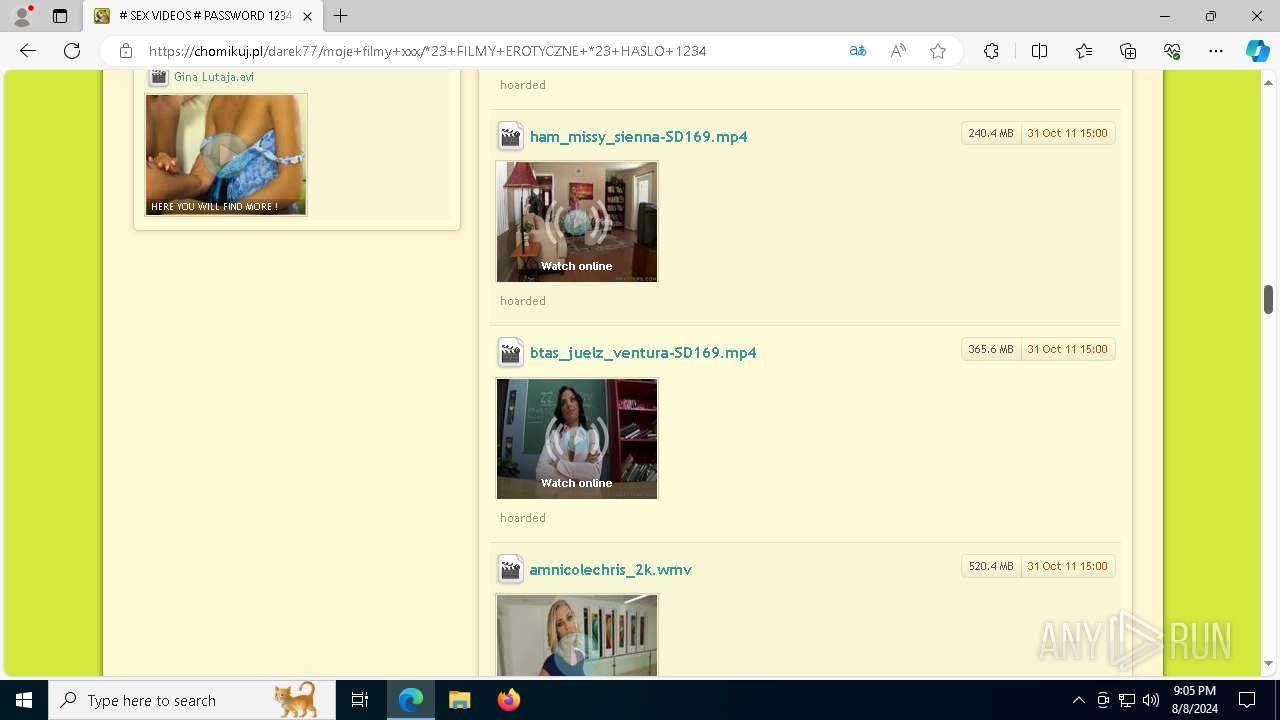This screenshot has height=720, width=1280.
Task: Turn on Read aloud
Action: coord(898,51)
